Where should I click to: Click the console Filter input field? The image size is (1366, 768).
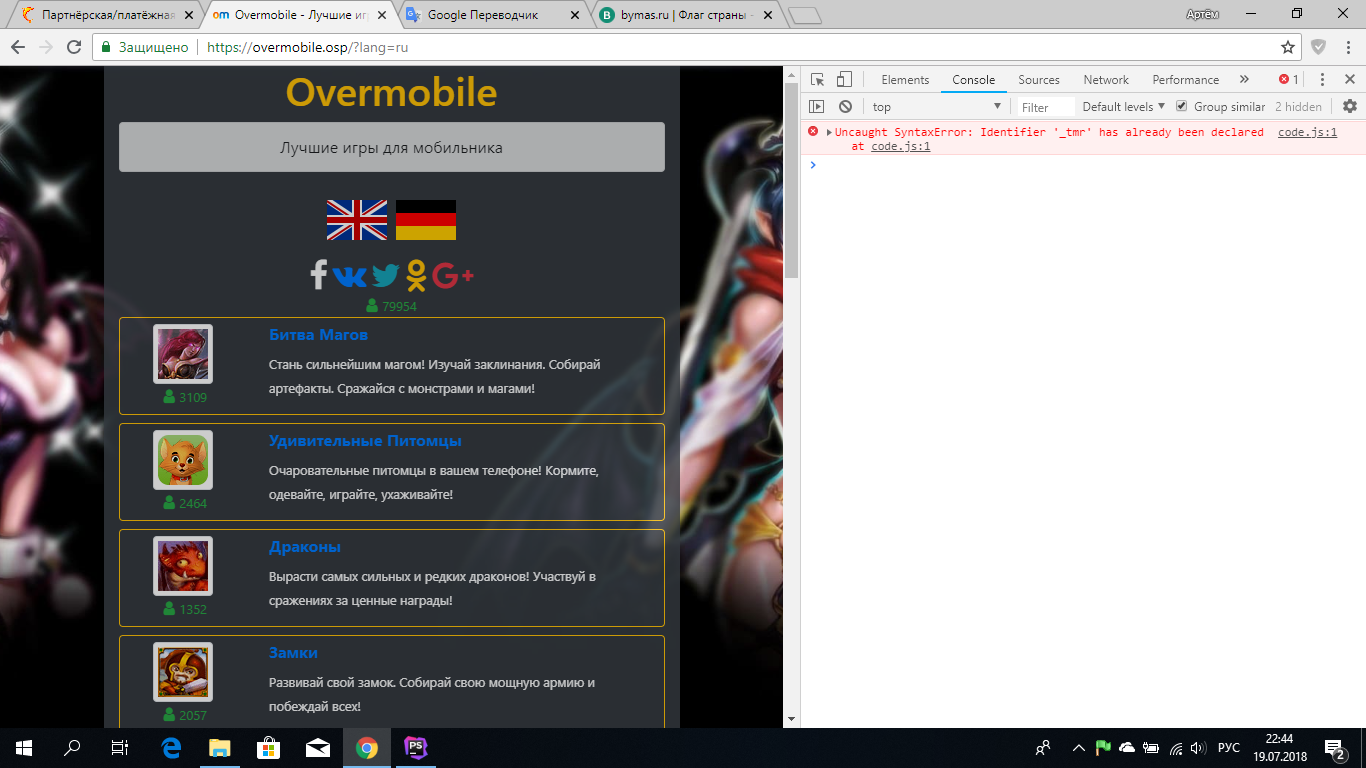pyautogui.click(x=1046, y=107)
